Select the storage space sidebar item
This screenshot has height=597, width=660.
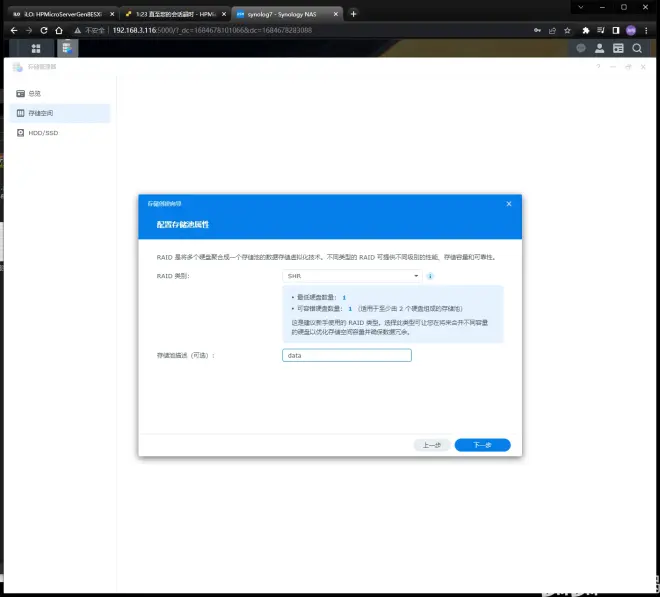[x=59, y=113]
